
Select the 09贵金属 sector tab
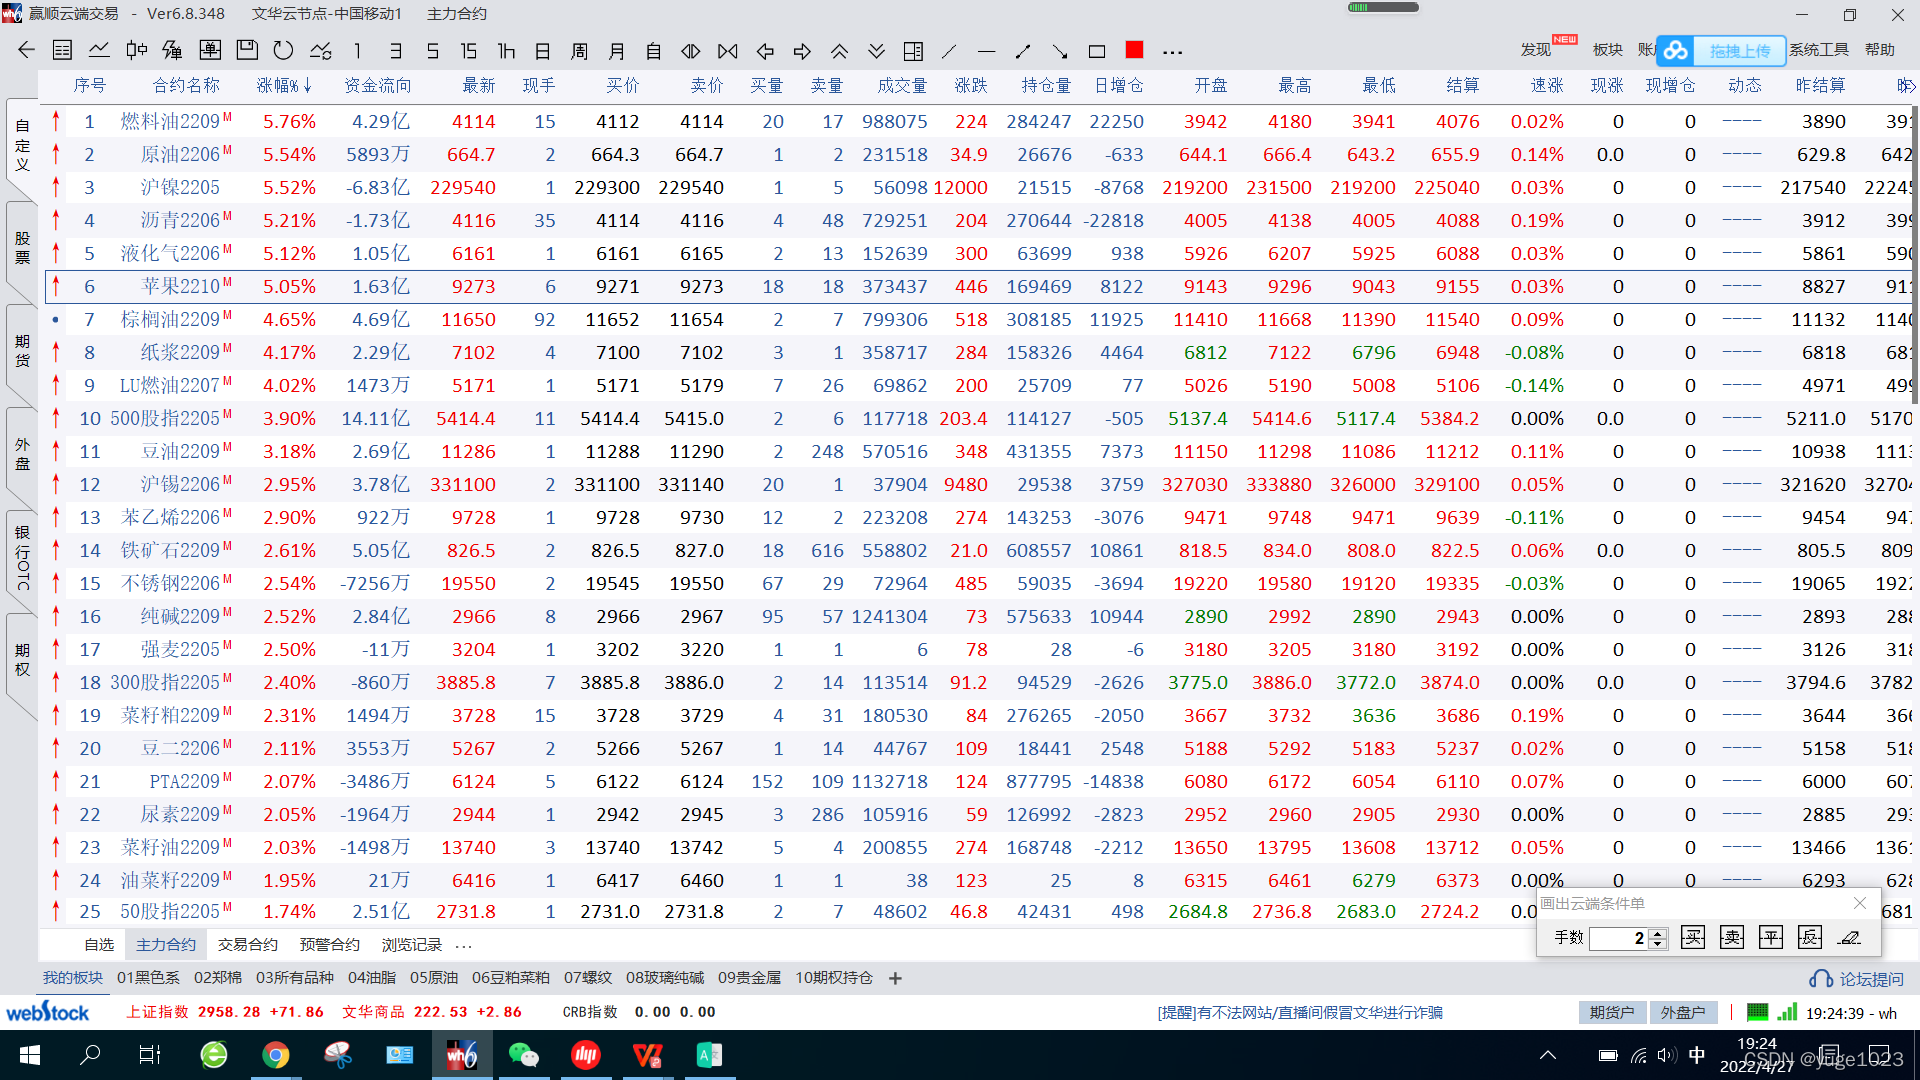750,978
